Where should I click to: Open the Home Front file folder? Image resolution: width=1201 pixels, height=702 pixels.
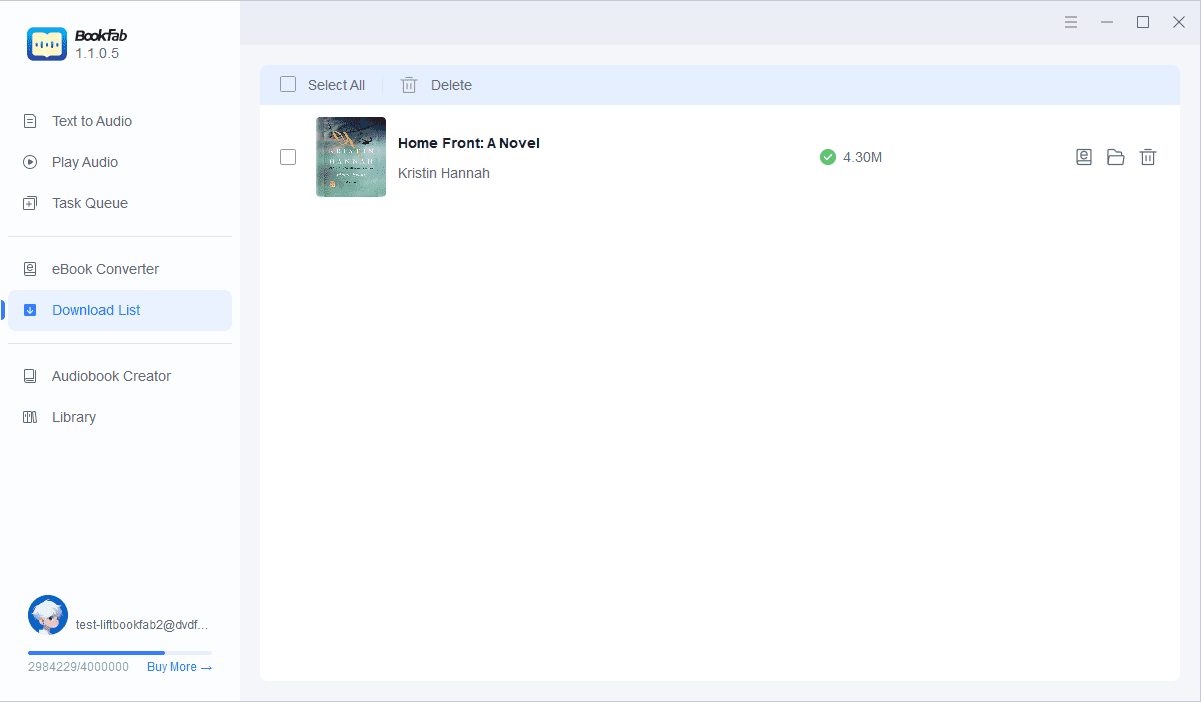1116,157
